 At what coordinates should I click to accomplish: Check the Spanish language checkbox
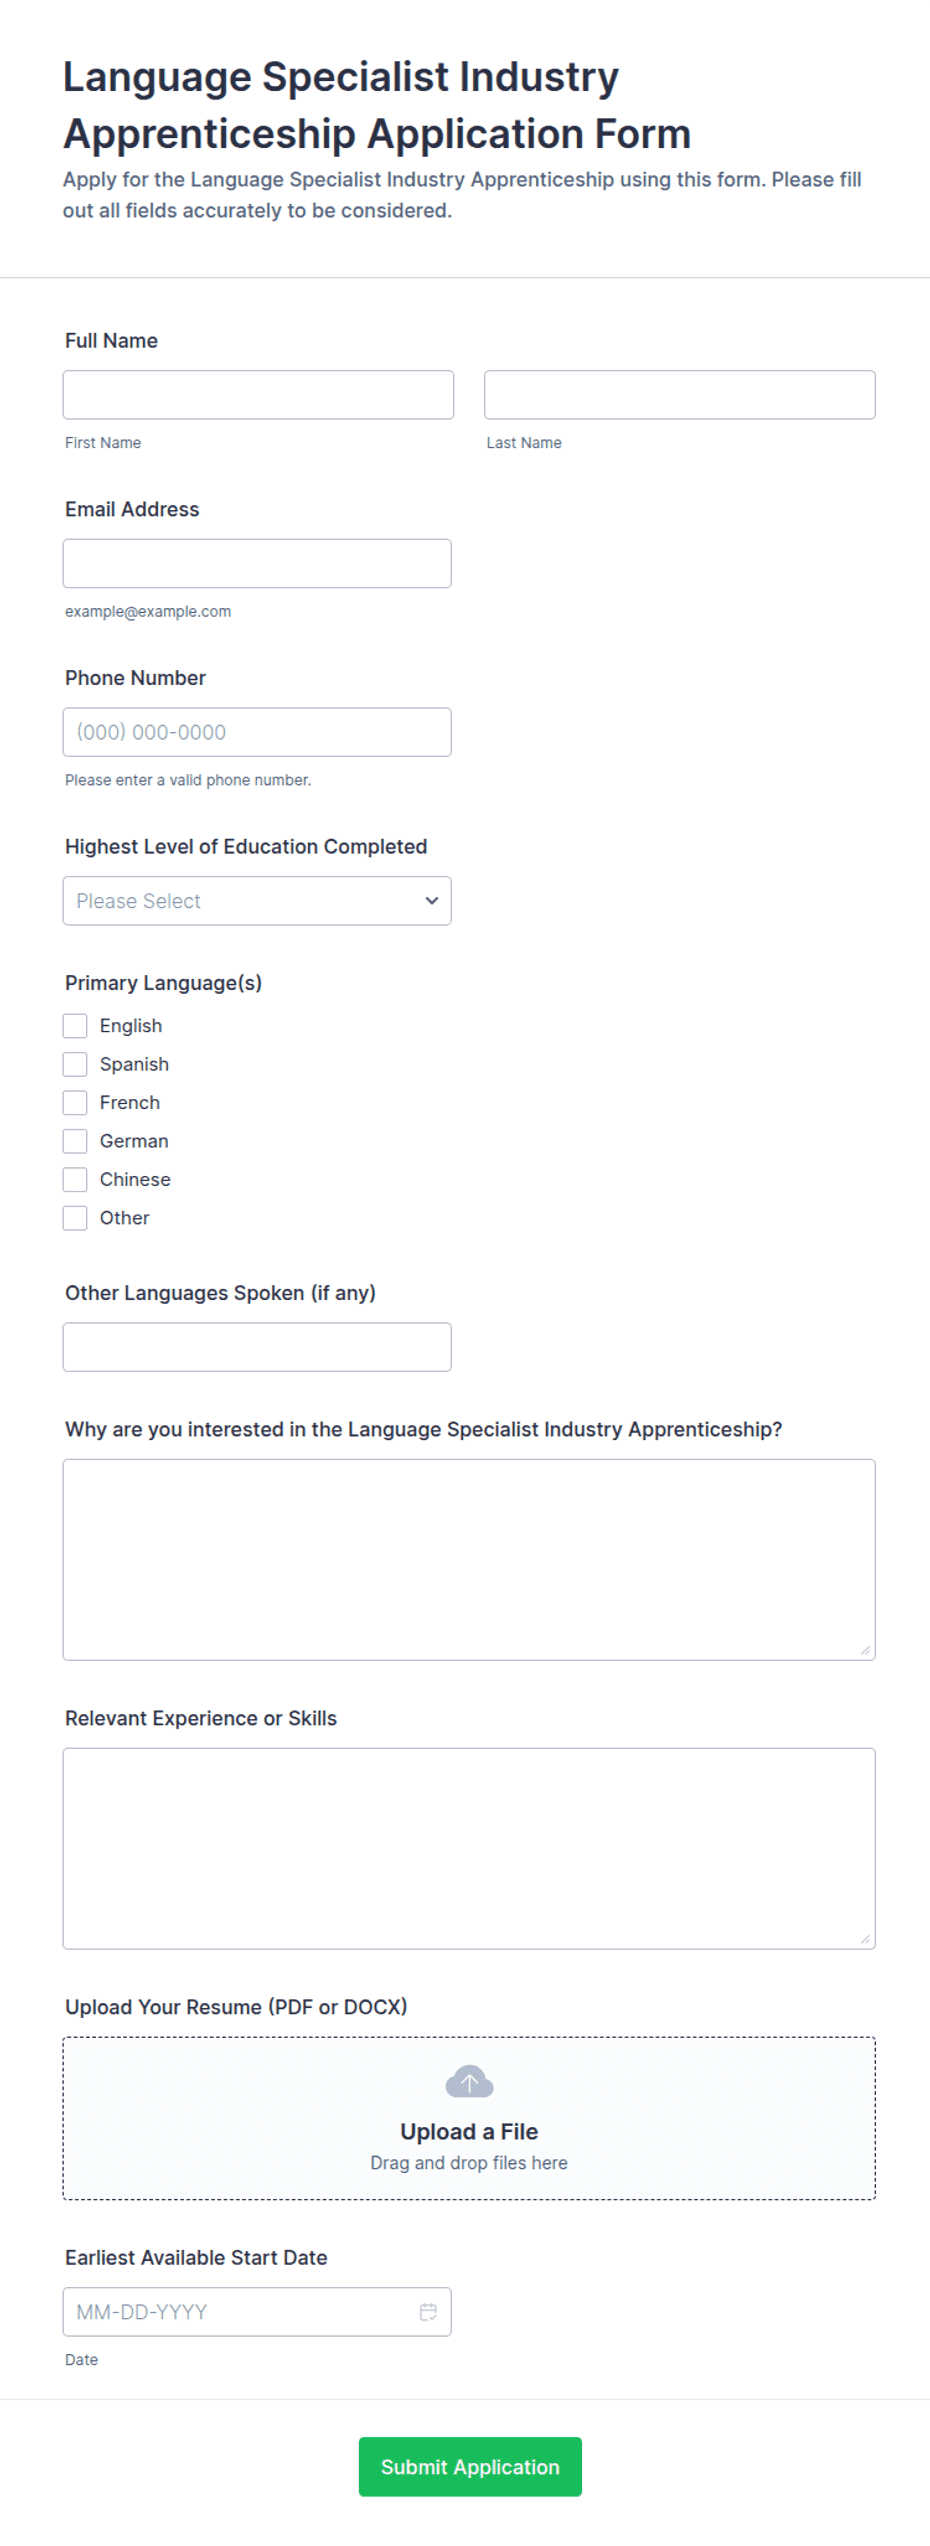75,1064
